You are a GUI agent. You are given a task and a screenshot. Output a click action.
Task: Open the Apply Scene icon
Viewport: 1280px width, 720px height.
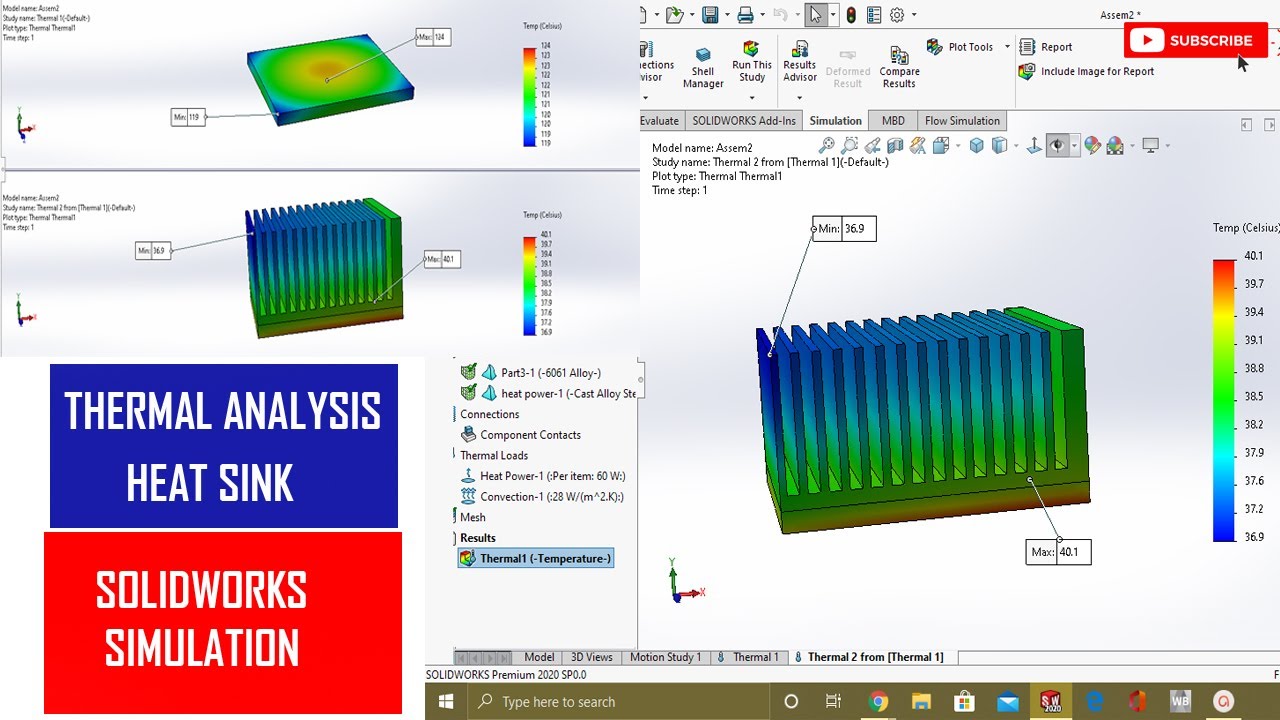pyautogui.click(x=1115, y=146)
